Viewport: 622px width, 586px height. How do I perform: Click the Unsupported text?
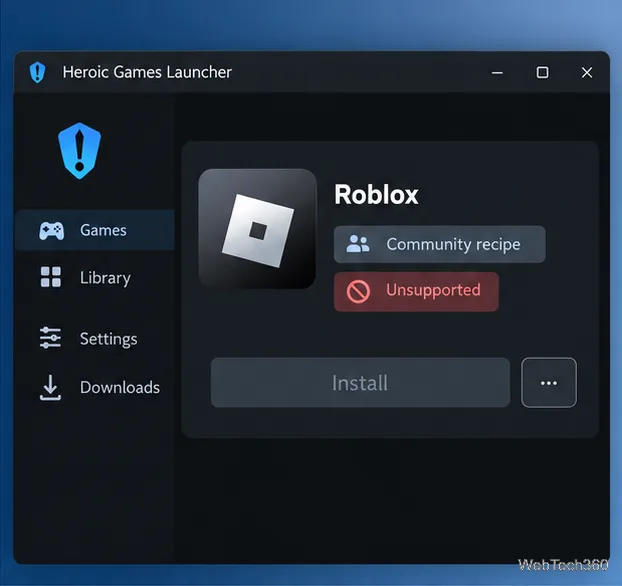click(x=434, y=290)
